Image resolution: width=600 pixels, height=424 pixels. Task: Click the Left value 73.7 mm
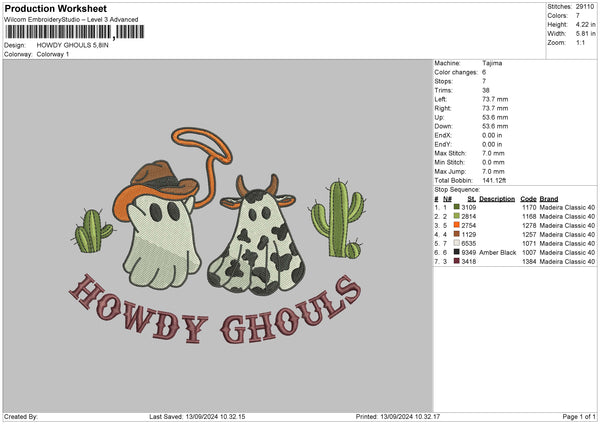495,99
